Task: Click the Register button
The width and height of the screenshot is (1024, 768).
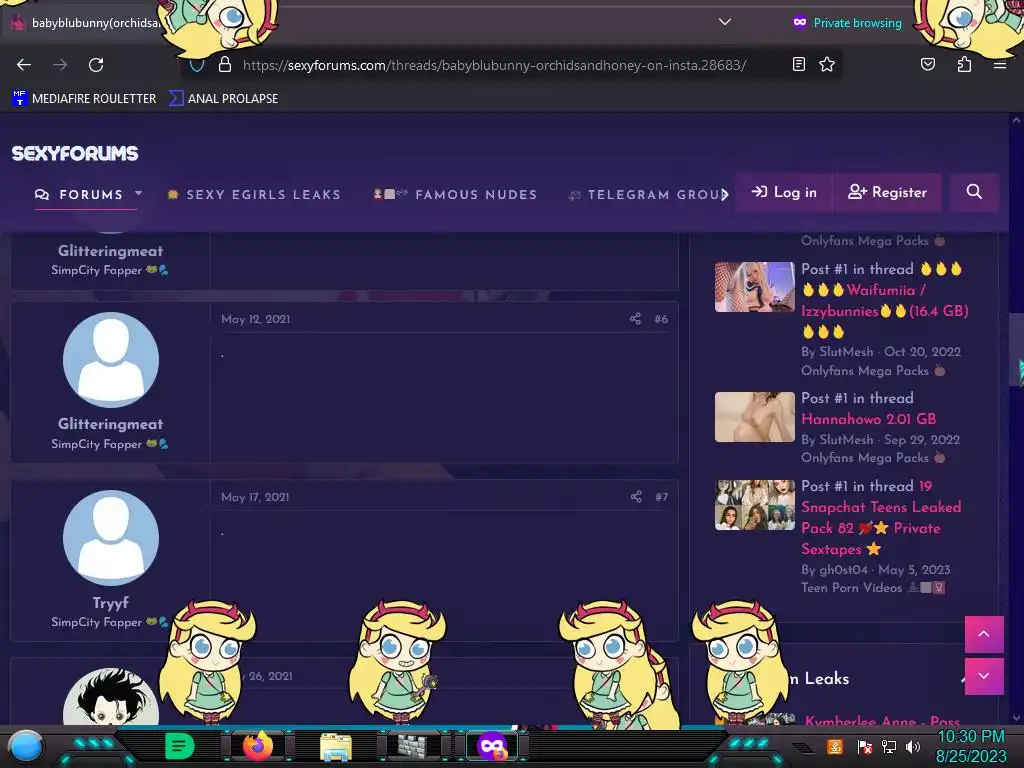Action: (x=888, y=192)
